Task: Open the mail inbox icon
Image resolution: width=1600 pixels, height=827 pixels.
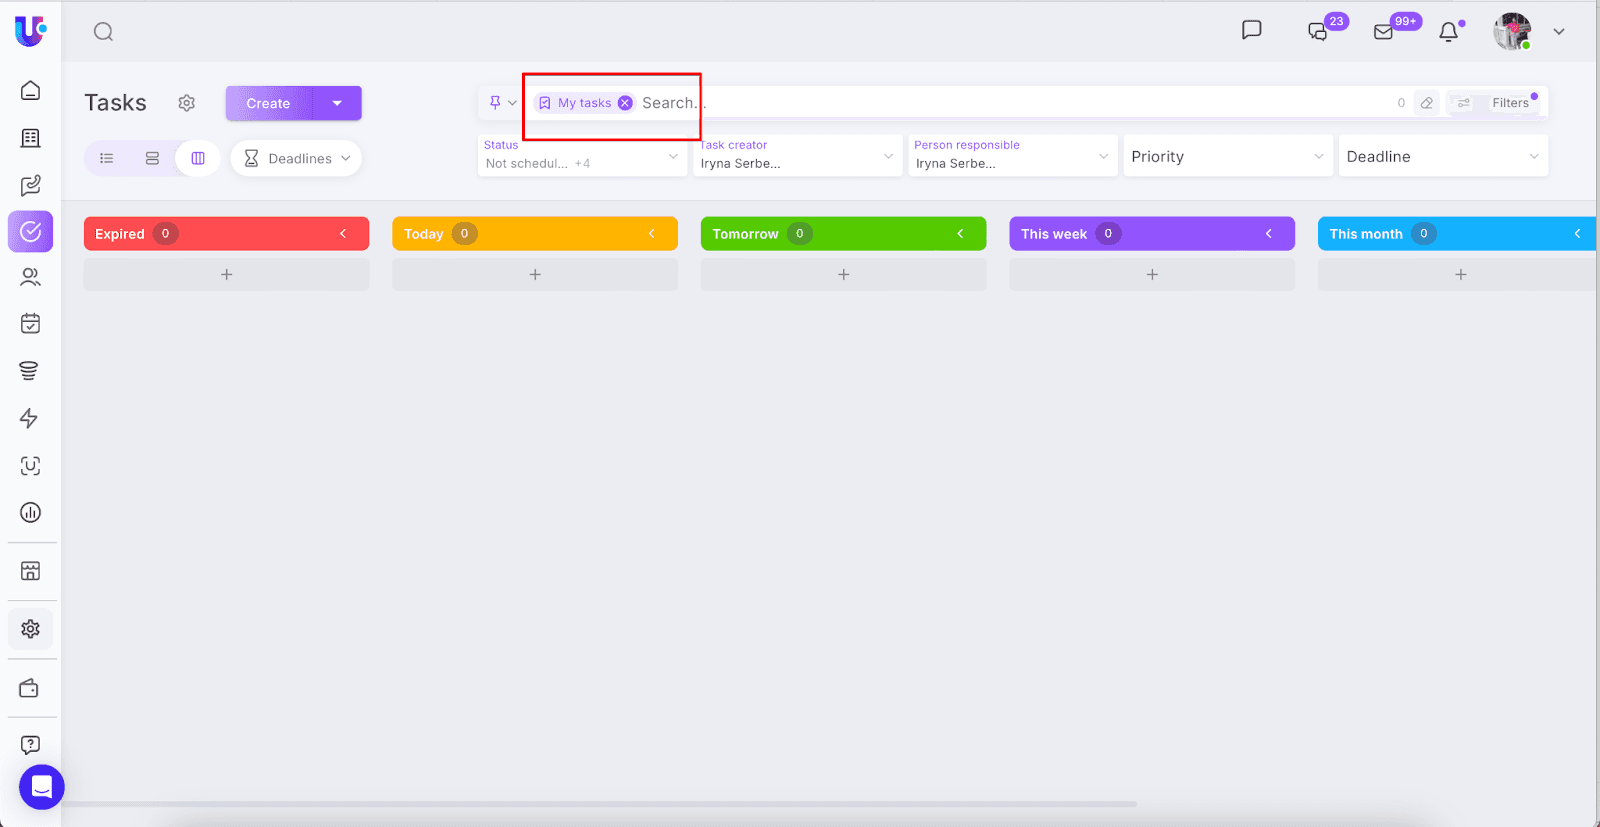Action: point(1384,32)
